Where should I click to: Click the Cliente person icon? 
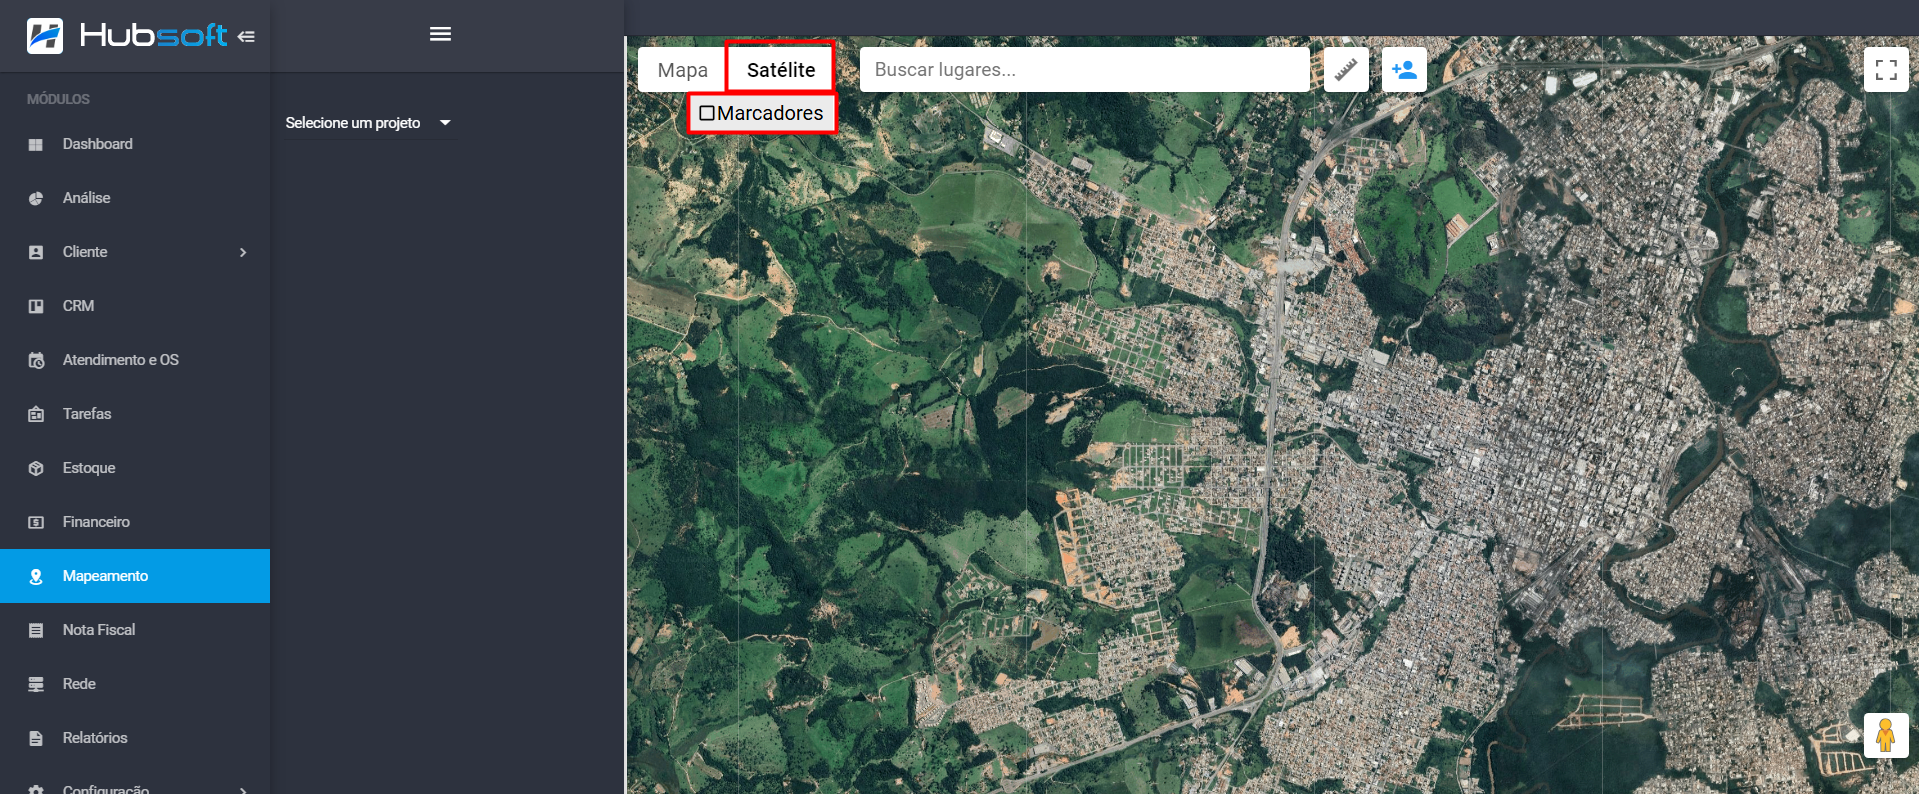coord(36,252)
